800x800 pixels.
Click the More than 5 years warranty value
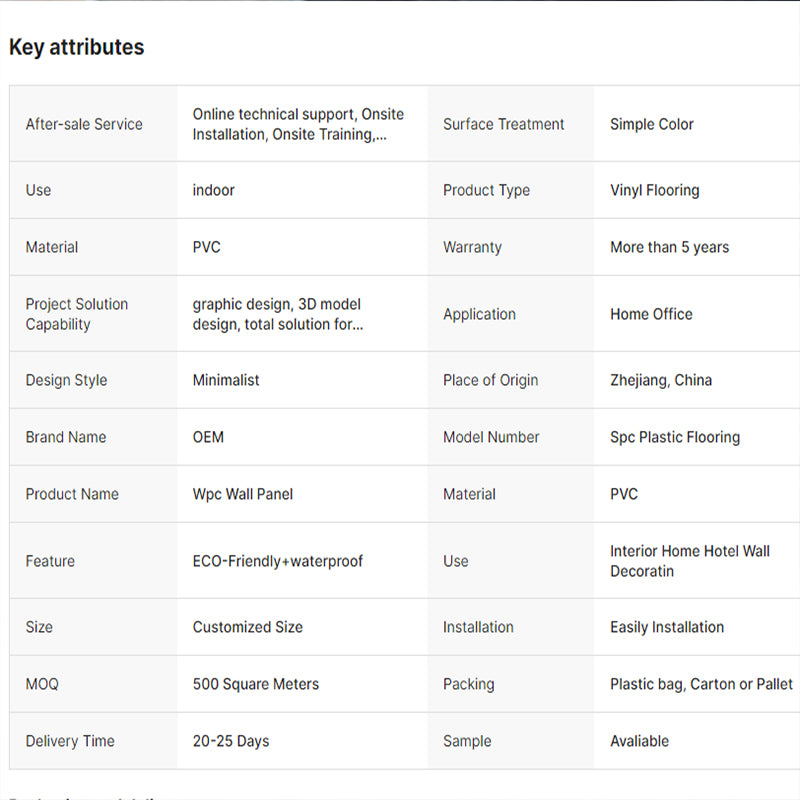coord(669,247)
